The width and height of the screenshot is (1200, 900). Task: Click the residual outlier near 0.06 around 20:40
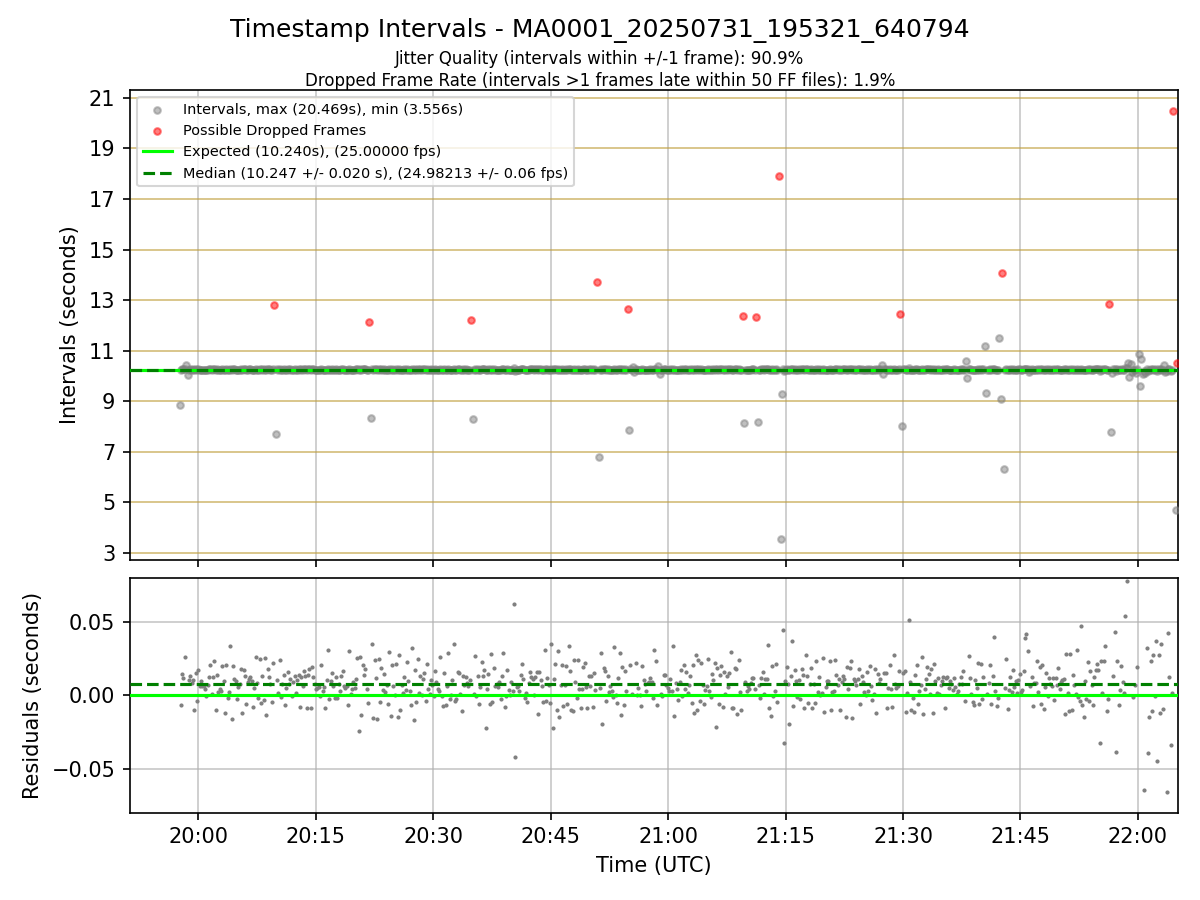coord(514,604)
